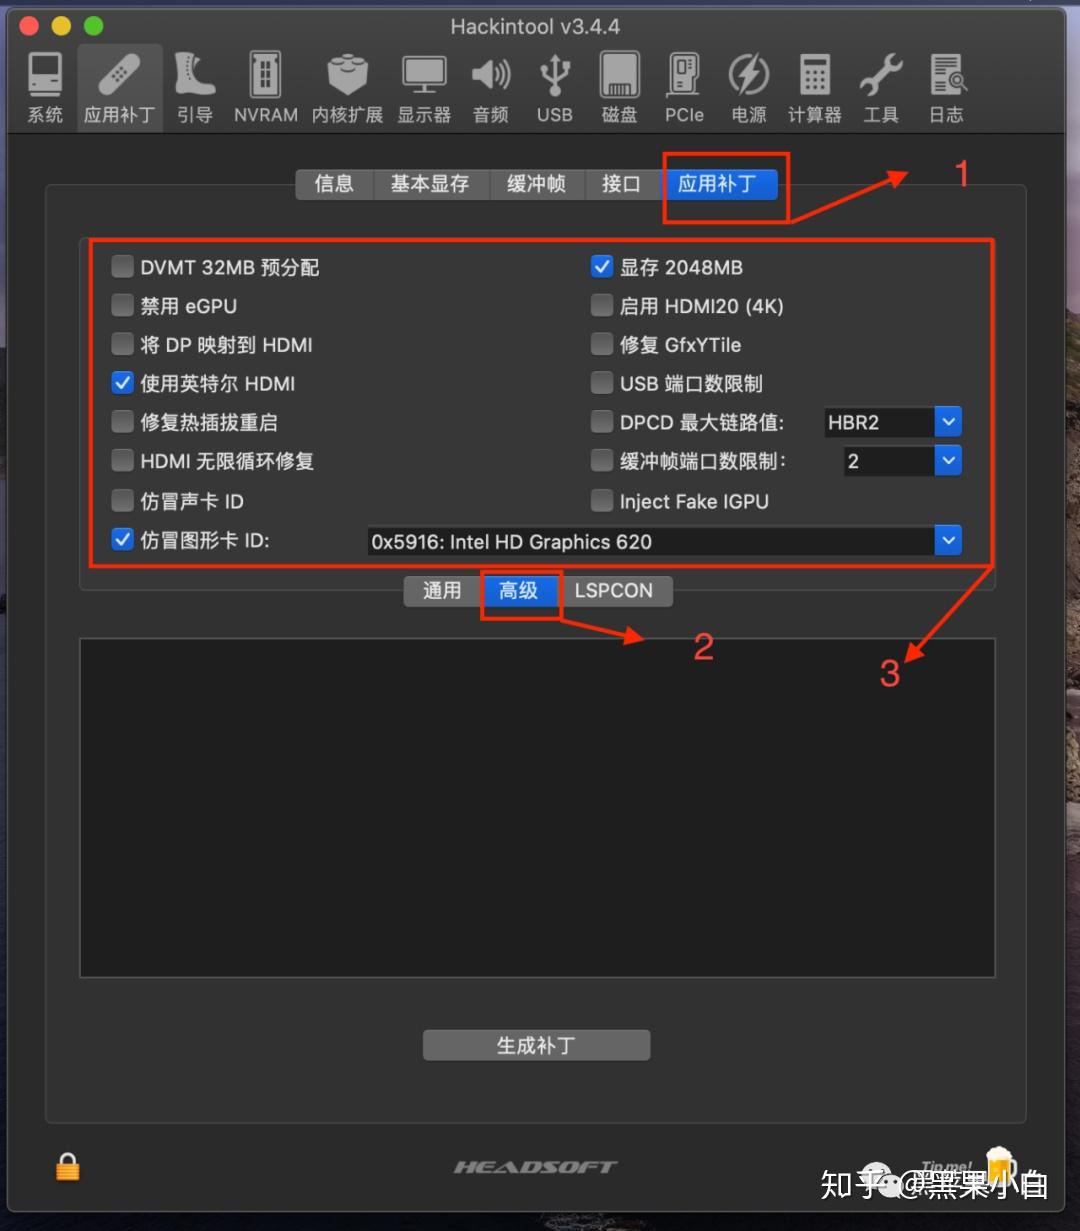The image size is (1080, 1231).
Task: Toggle the 禁用 eGPU checkbox
Action: tap(122, 305)
